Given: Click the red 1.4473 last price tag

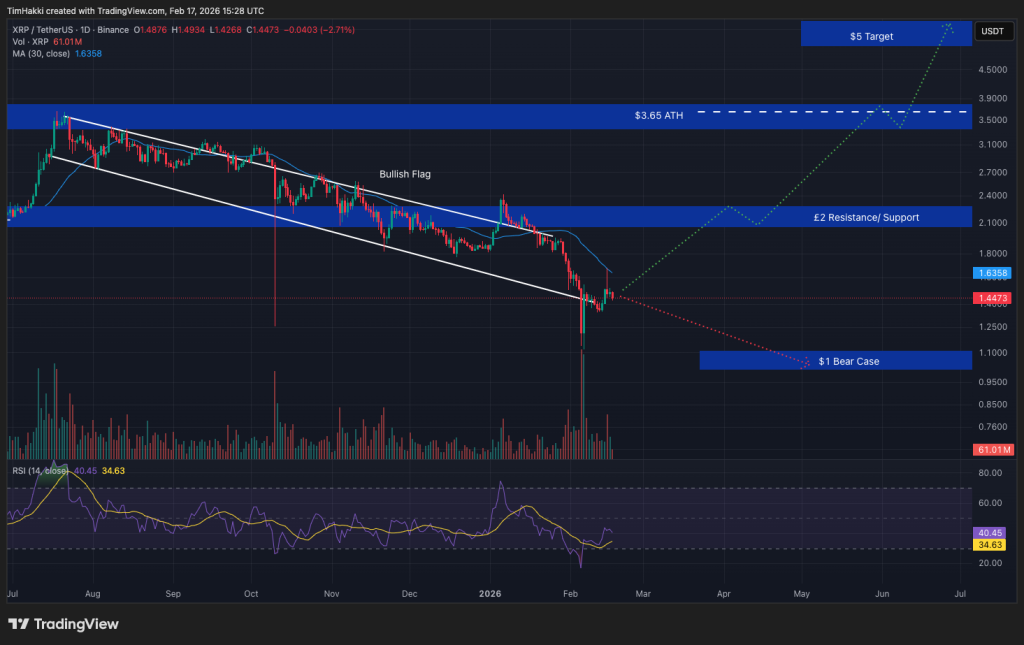Looking at the screenshot, I should pos(990,297).
